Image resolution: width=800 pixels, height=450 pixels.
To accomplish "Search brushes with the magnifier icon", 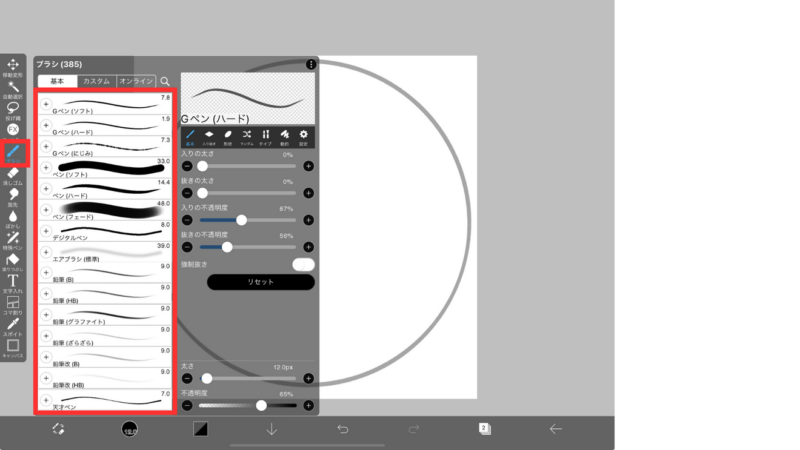I will (165, 81).
